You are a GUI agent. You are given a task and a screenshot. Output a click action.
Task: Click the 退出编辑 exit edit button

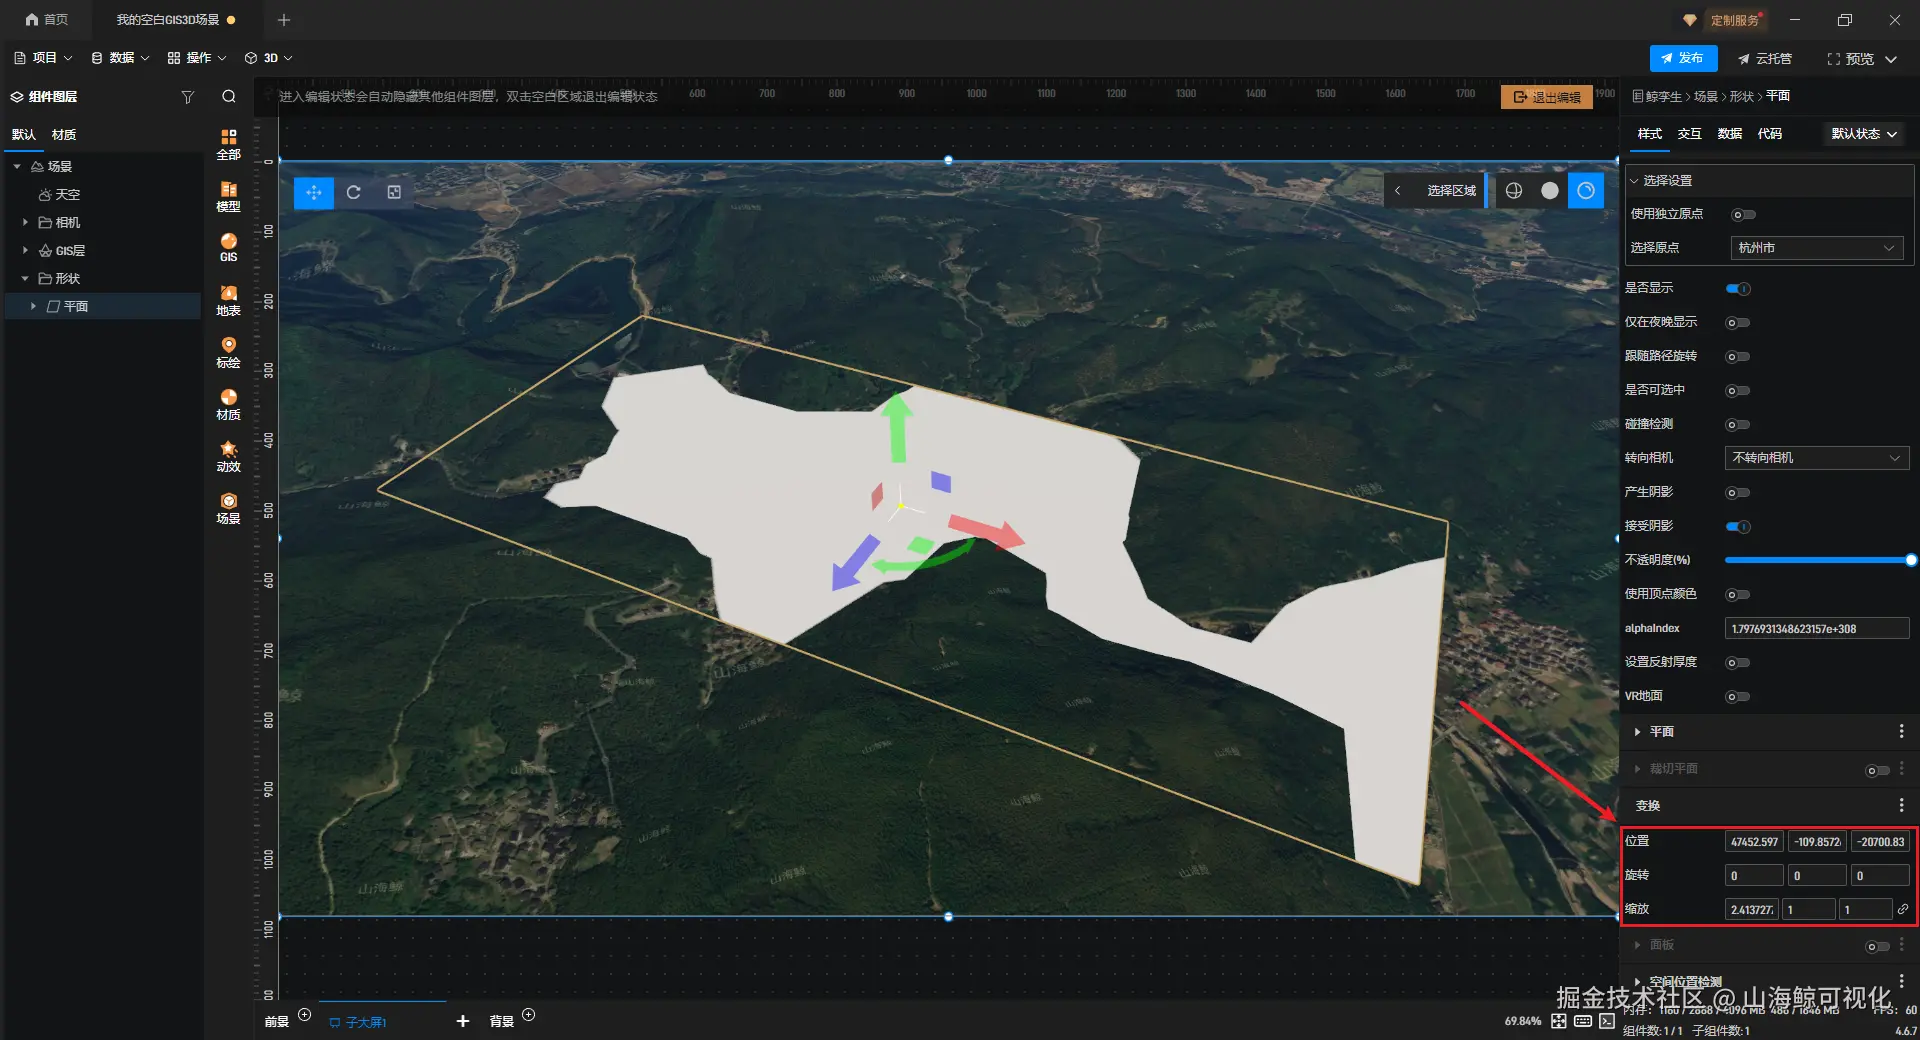tap(1546, 97)
